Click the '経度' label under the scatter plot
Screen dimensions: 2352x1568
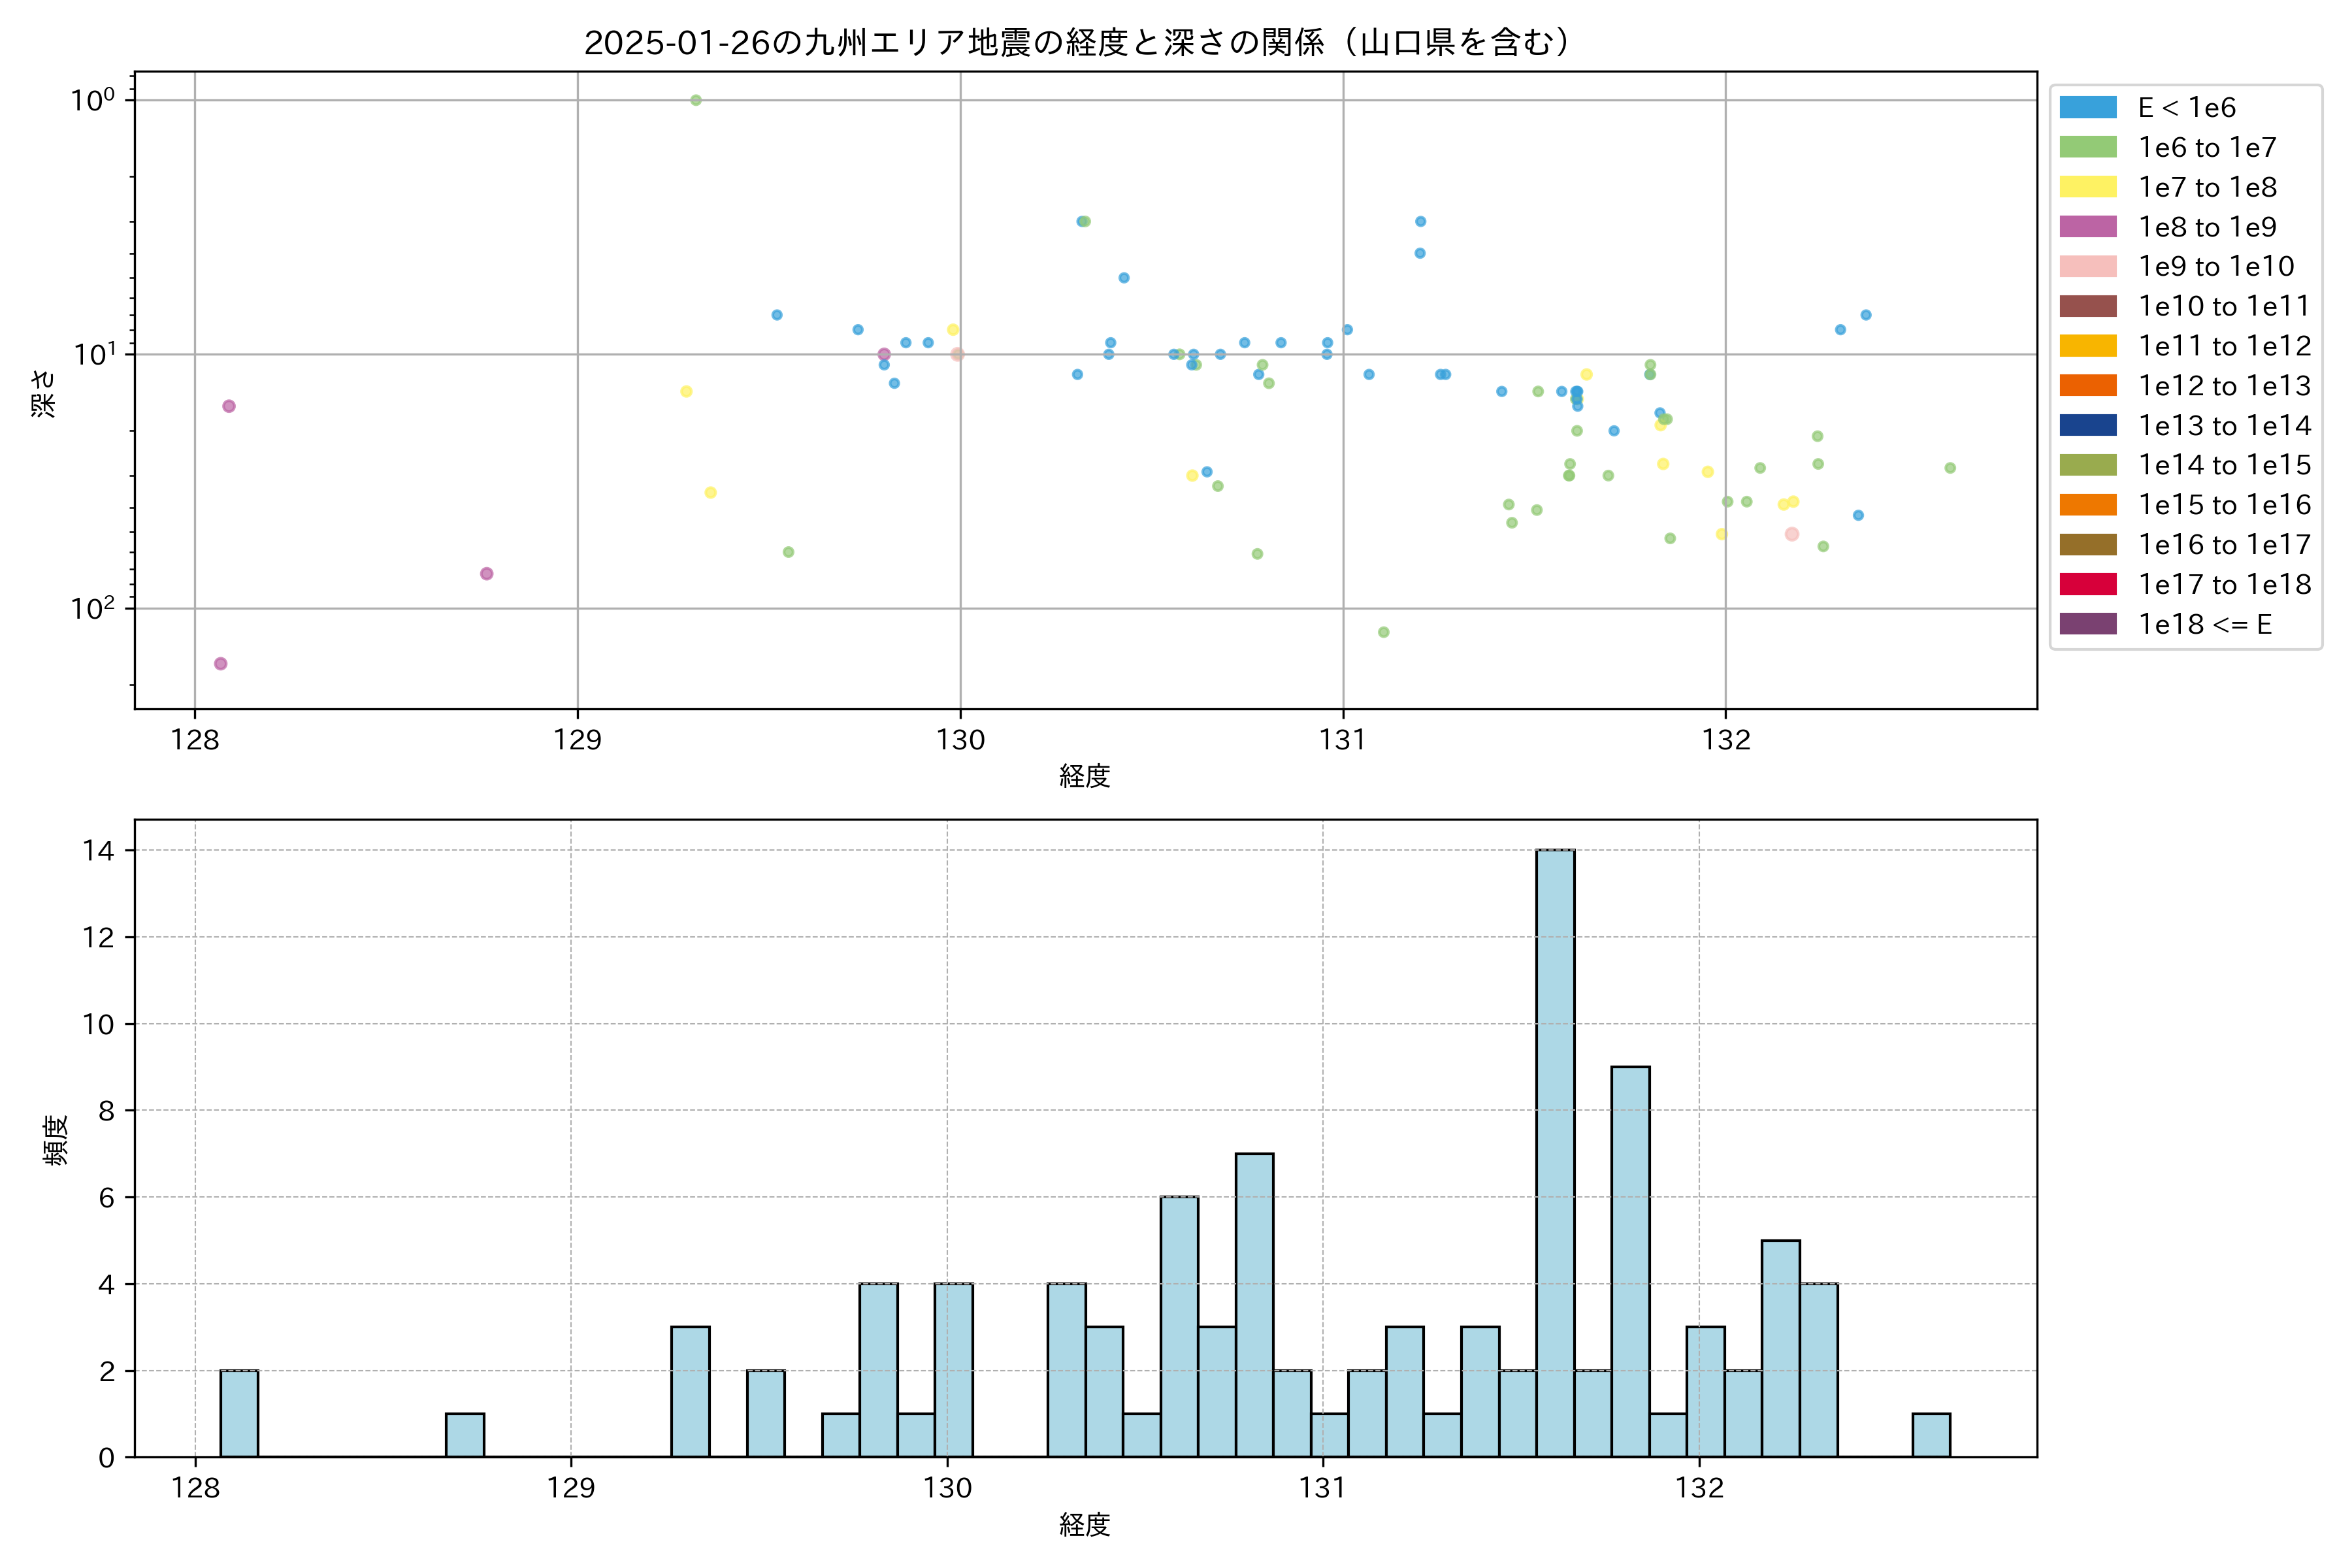click(1085, 775)
